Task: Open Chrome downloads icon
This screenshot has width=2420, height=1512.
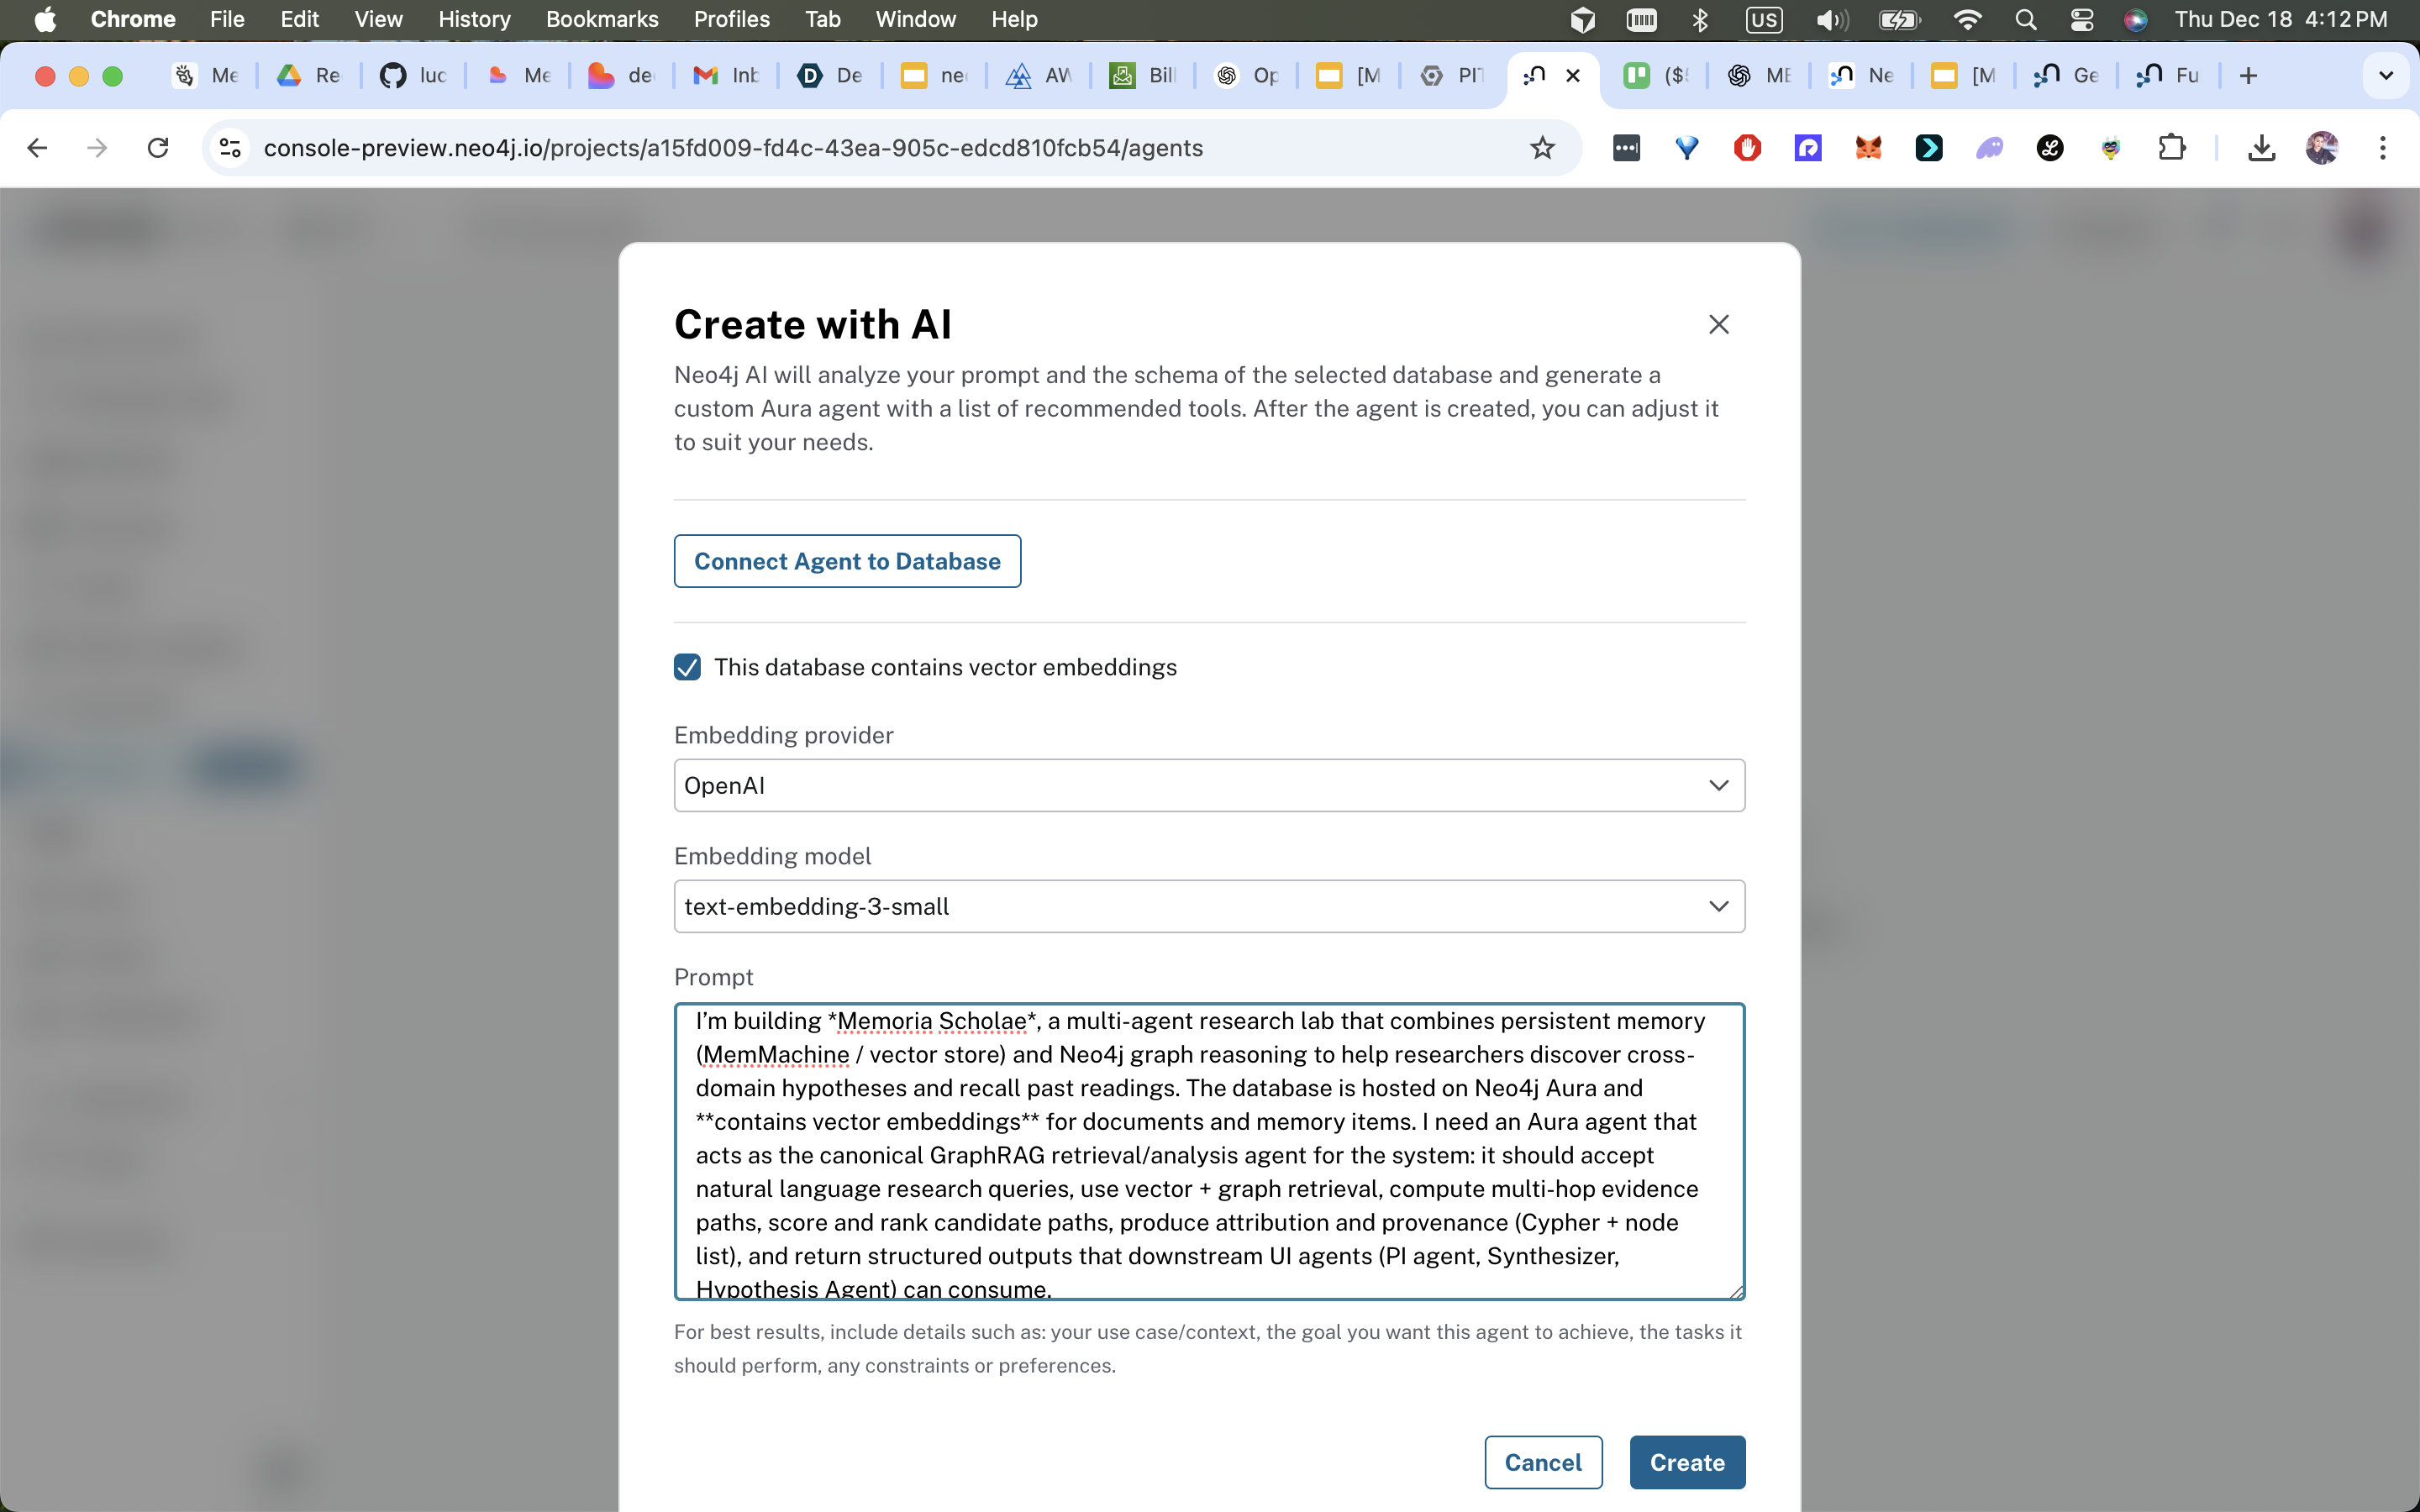Action: (2261, 148)
